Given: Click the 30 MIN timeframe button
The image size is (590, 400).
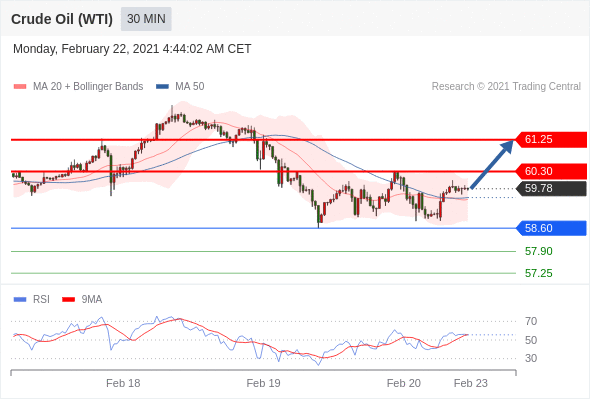Looking at the screenshot, I should pyautogui.click(x=146, y=19).
